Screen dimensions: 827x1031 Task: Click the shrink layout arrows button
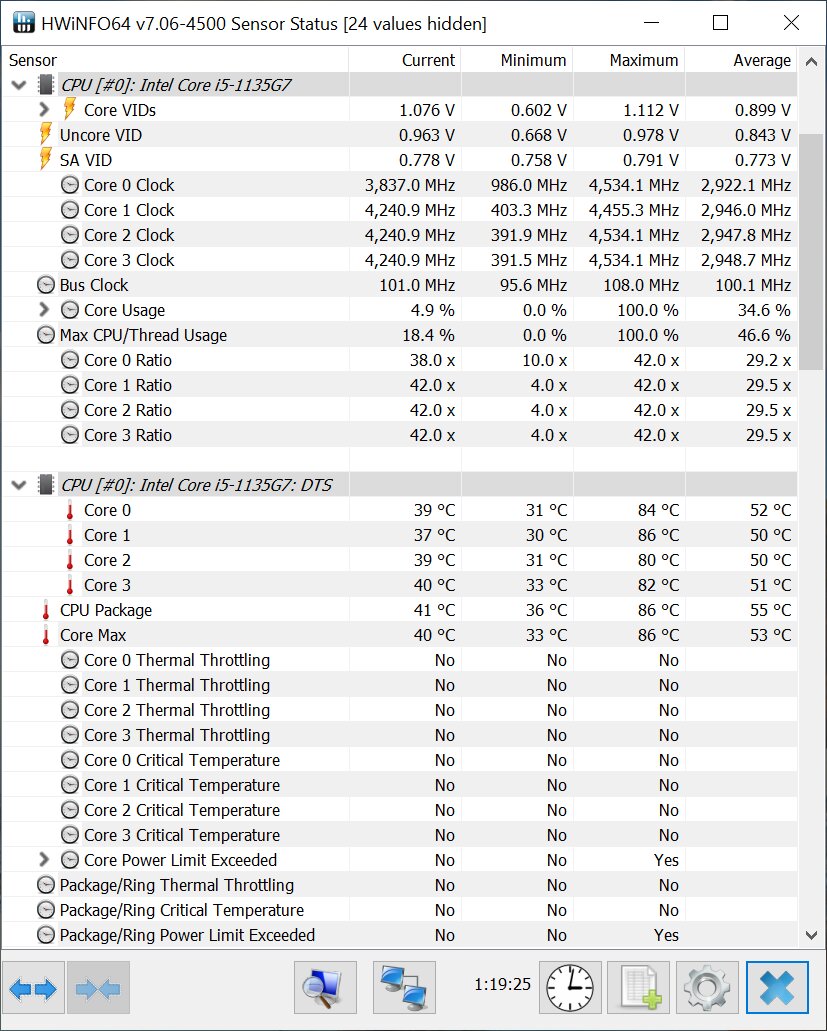click(x=97, y=989)
